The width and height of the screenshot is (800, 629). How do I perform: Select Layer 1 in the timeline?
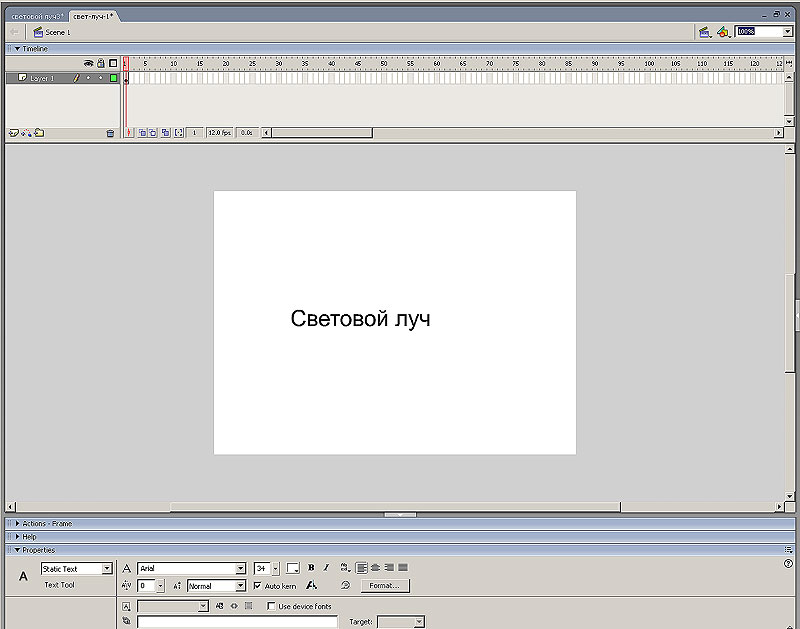click(x=42, y=77)
